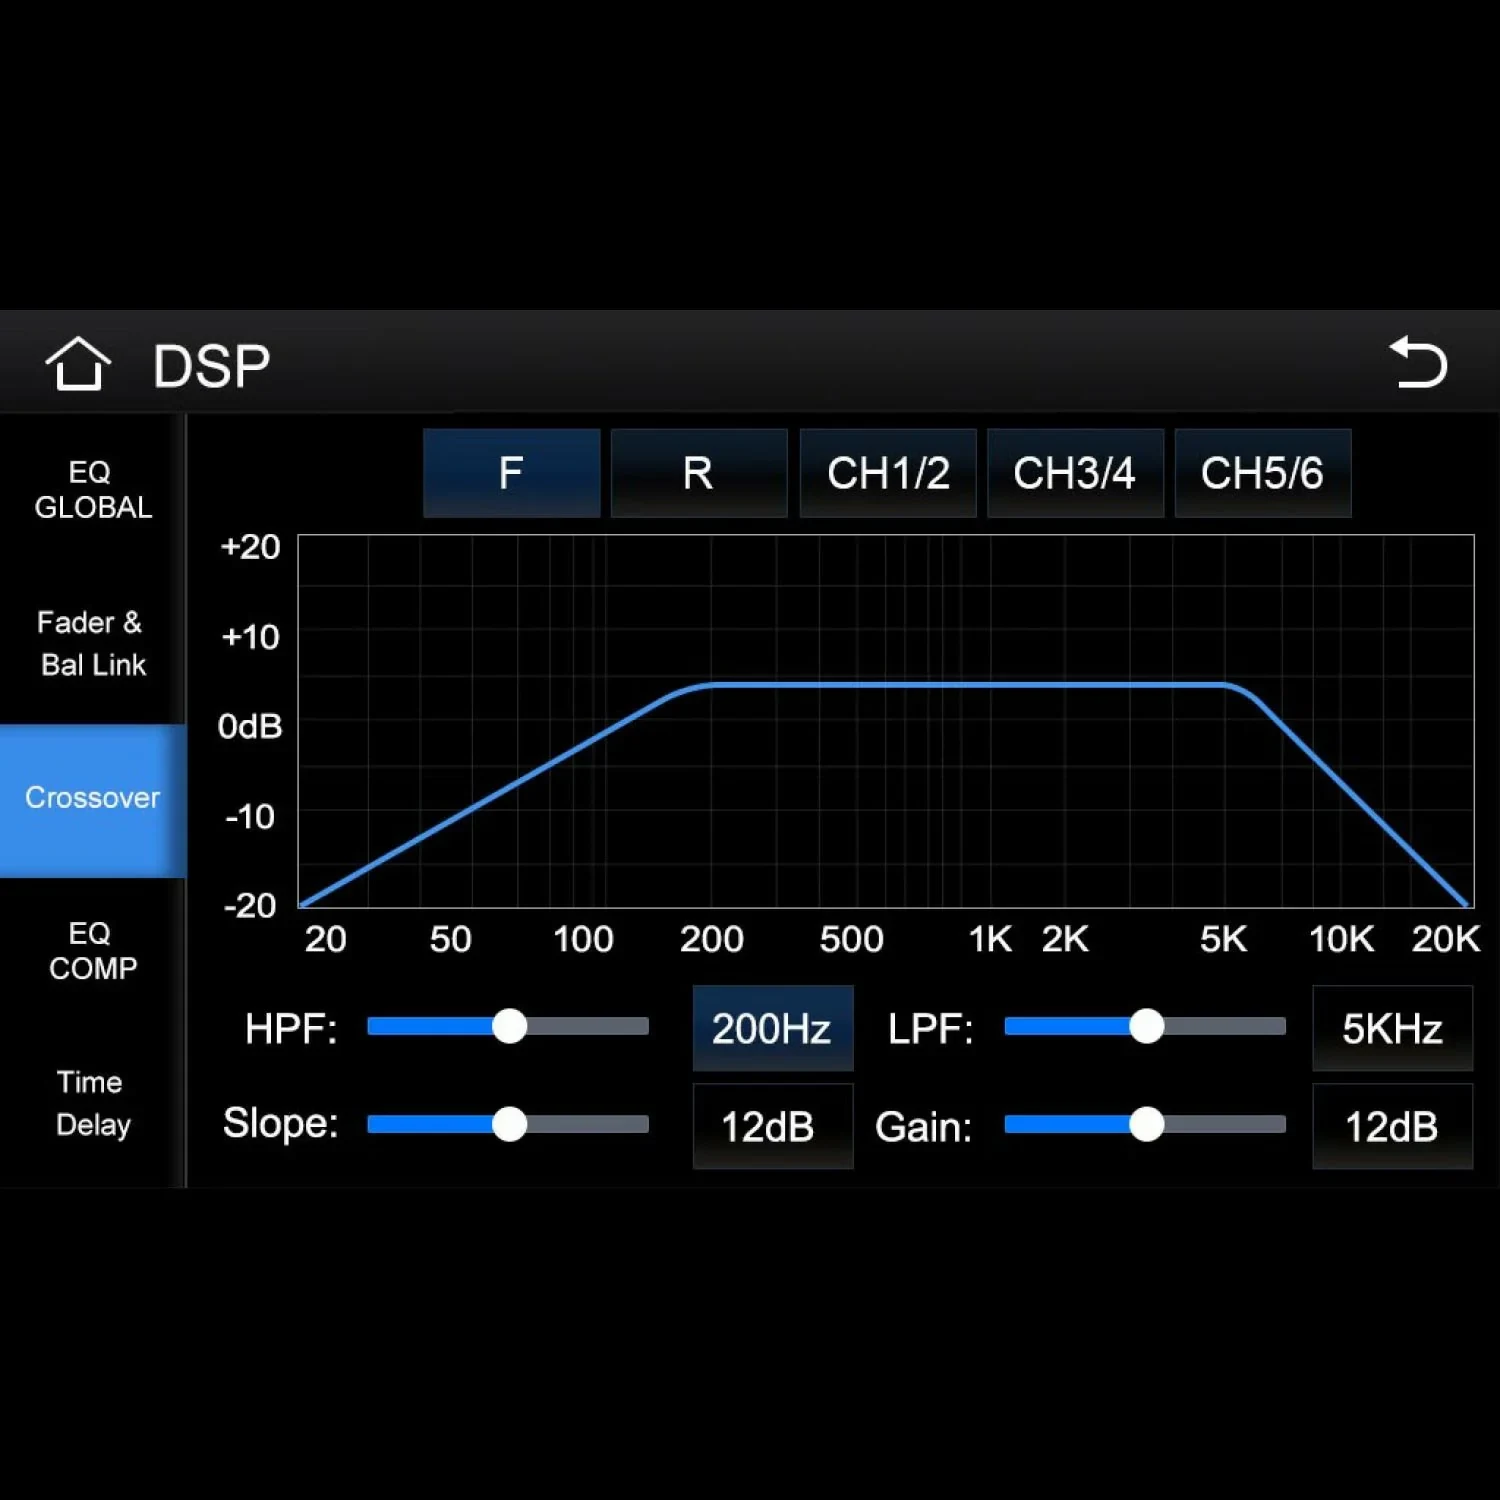The image size is (1500, 1500).
Task: Go to EQ COMP page
Action: [x=92, y=950]
